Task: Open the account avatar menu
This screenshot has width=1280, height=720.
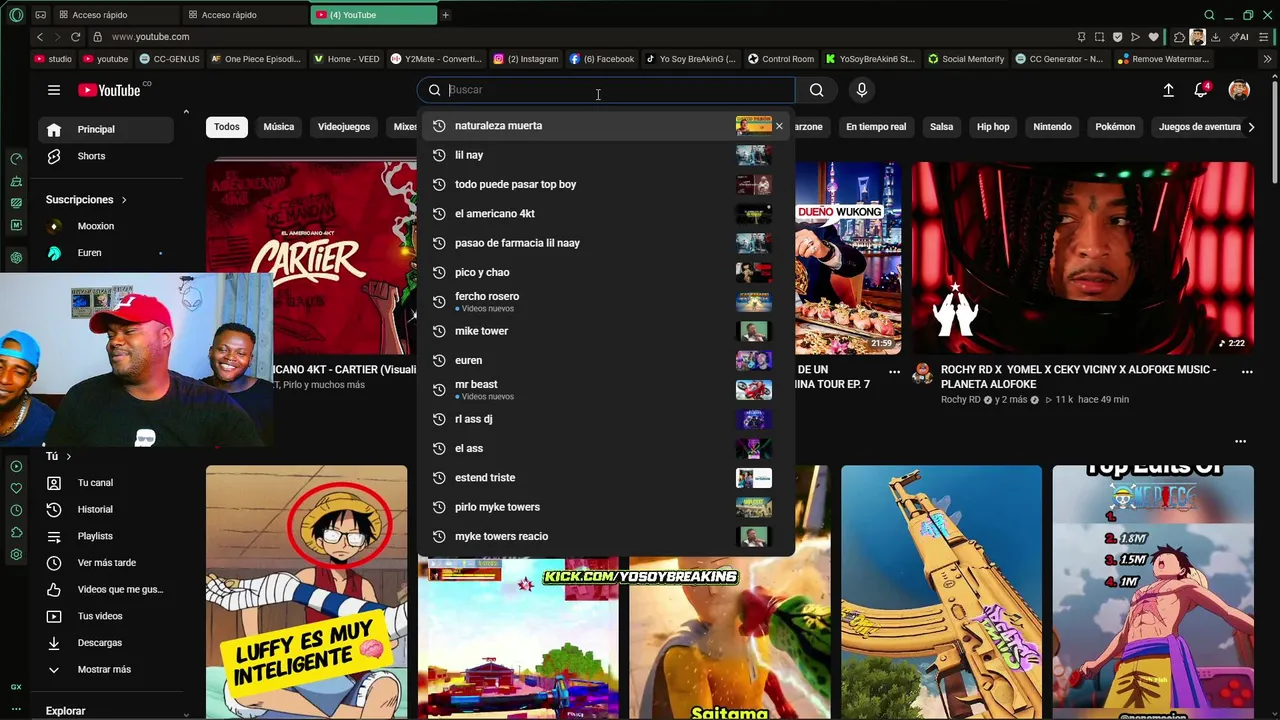Action: [x=1239, y=90]
